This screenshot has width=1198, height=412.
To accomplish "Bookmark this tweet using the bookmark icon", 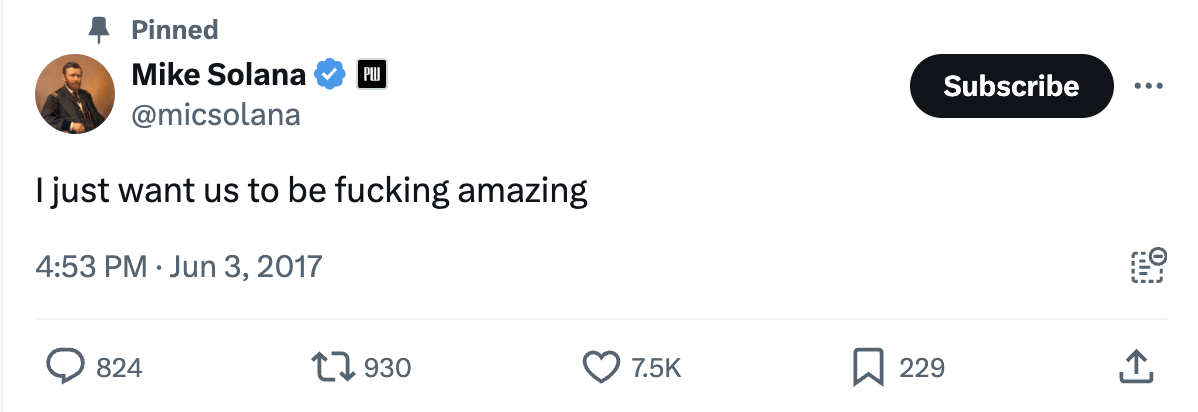I will 866,368.
